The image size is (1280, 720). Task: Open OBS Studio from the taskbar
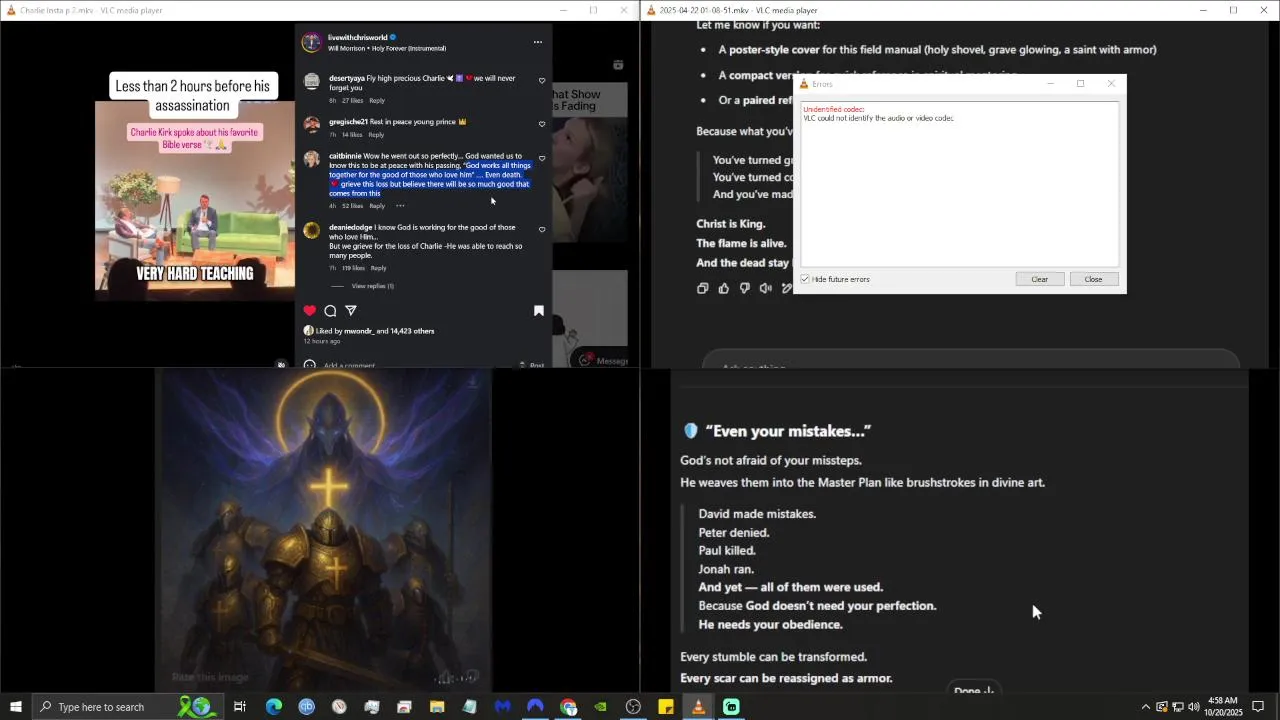coord(633,707)
